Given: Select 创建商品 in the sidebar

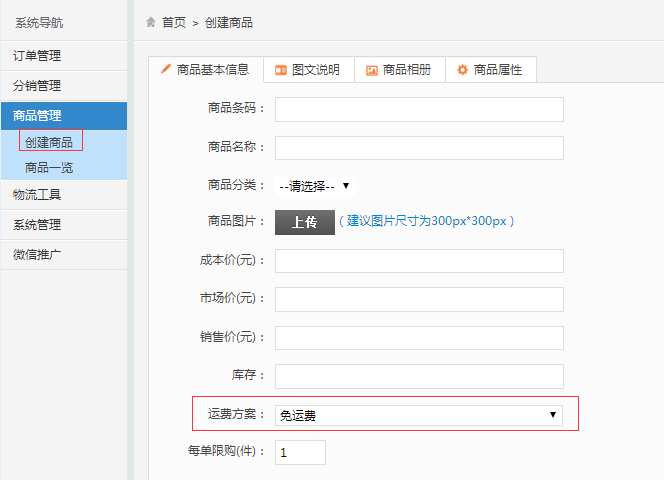Looking at the screenshot, I should [x=49, y=142].
